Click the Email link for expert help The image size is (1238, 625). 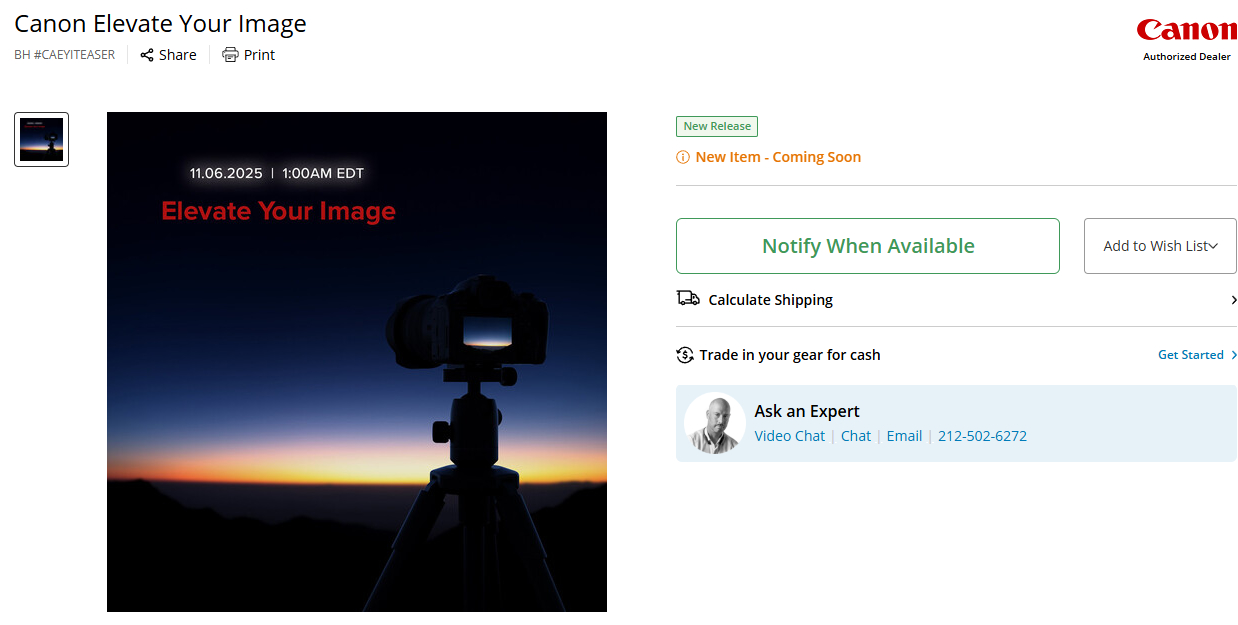[904, 436]
